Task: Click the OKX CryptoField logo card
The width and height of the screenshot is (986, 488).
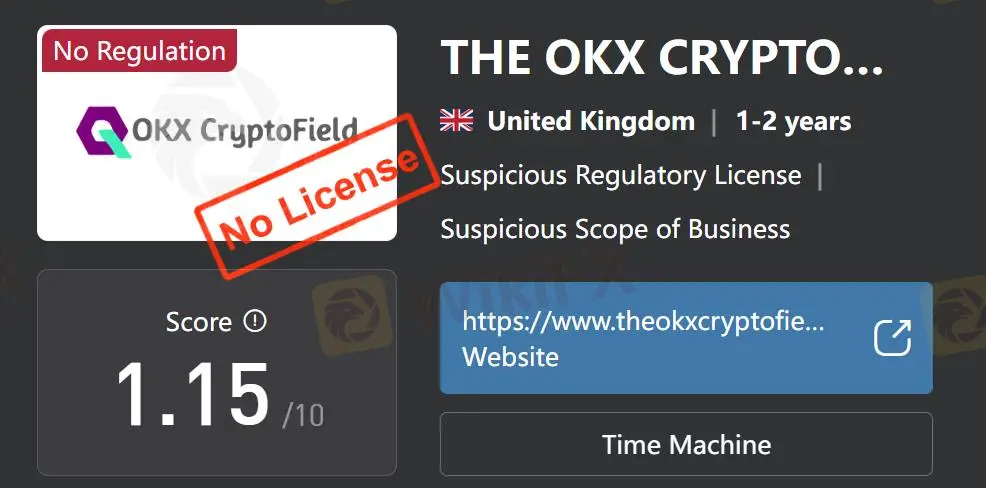Action: click(217, 133)
